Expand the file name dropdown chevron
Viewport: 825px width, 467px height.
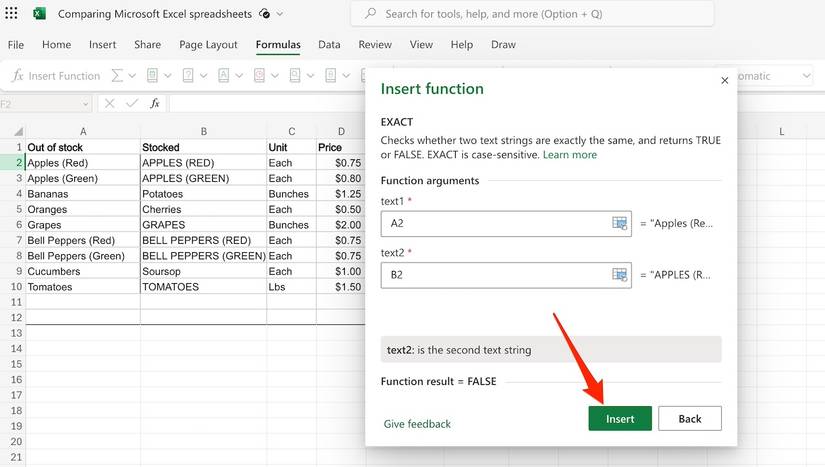[279, 14]
